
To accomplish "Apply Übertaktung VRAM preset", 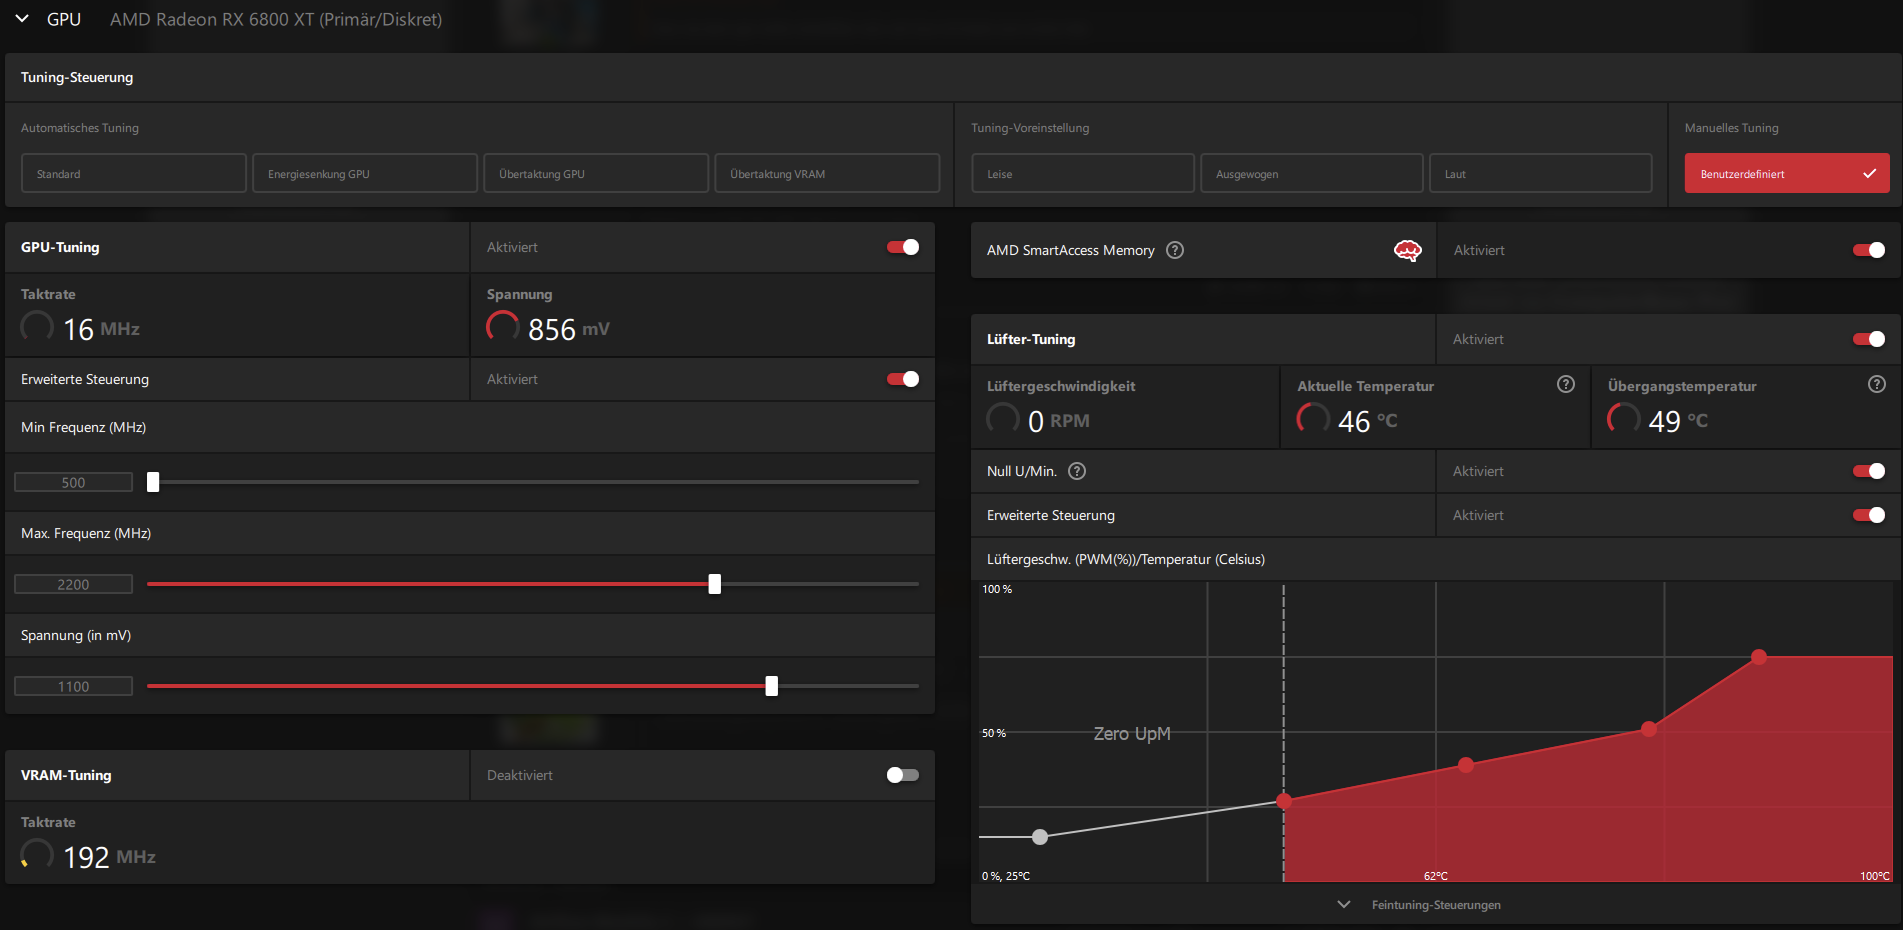I will (x=827, y=173).
